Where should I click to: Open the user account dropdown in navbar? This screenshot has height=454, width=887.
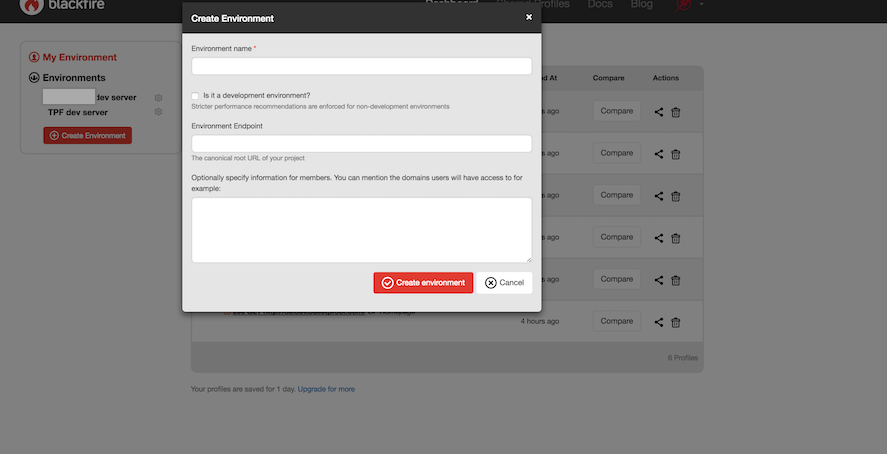(689, 5)
